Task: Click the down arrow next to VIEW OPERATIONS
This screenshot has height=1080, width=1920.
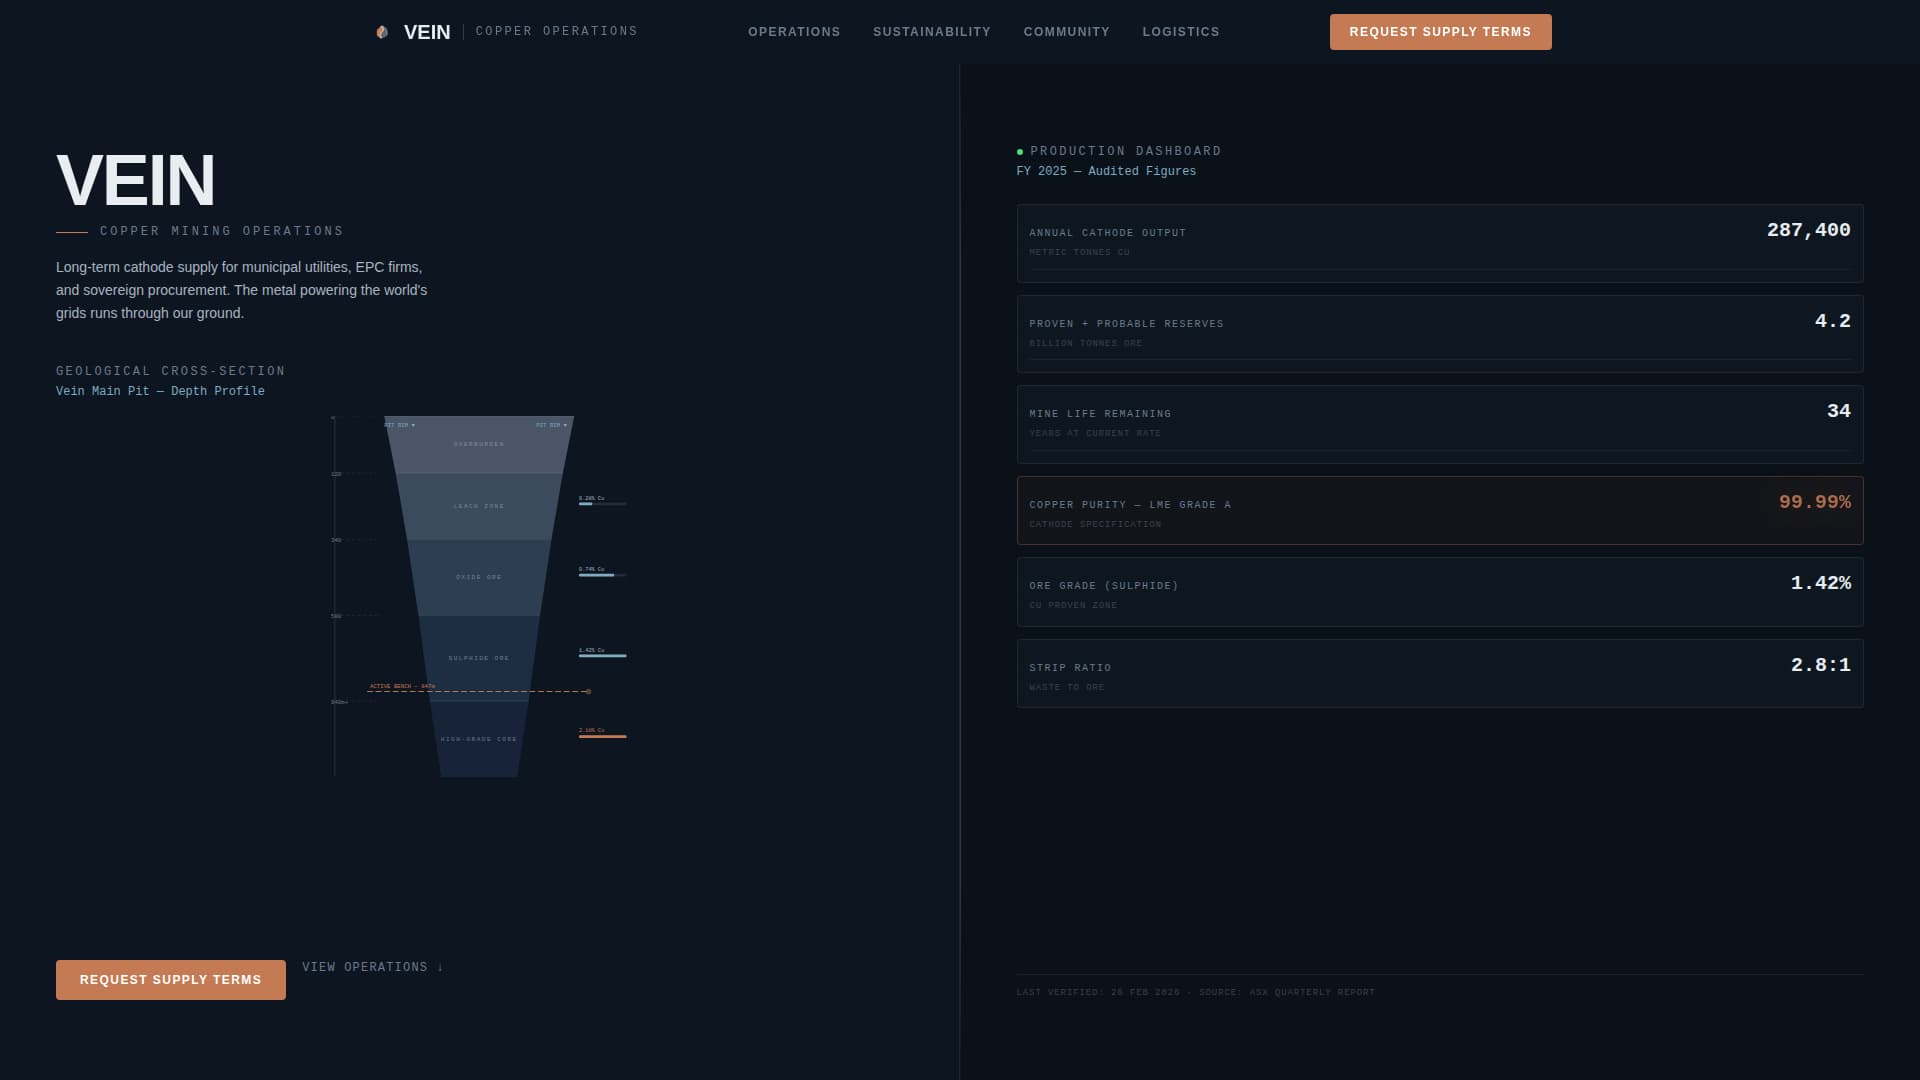Action: (x=439, y=966)
